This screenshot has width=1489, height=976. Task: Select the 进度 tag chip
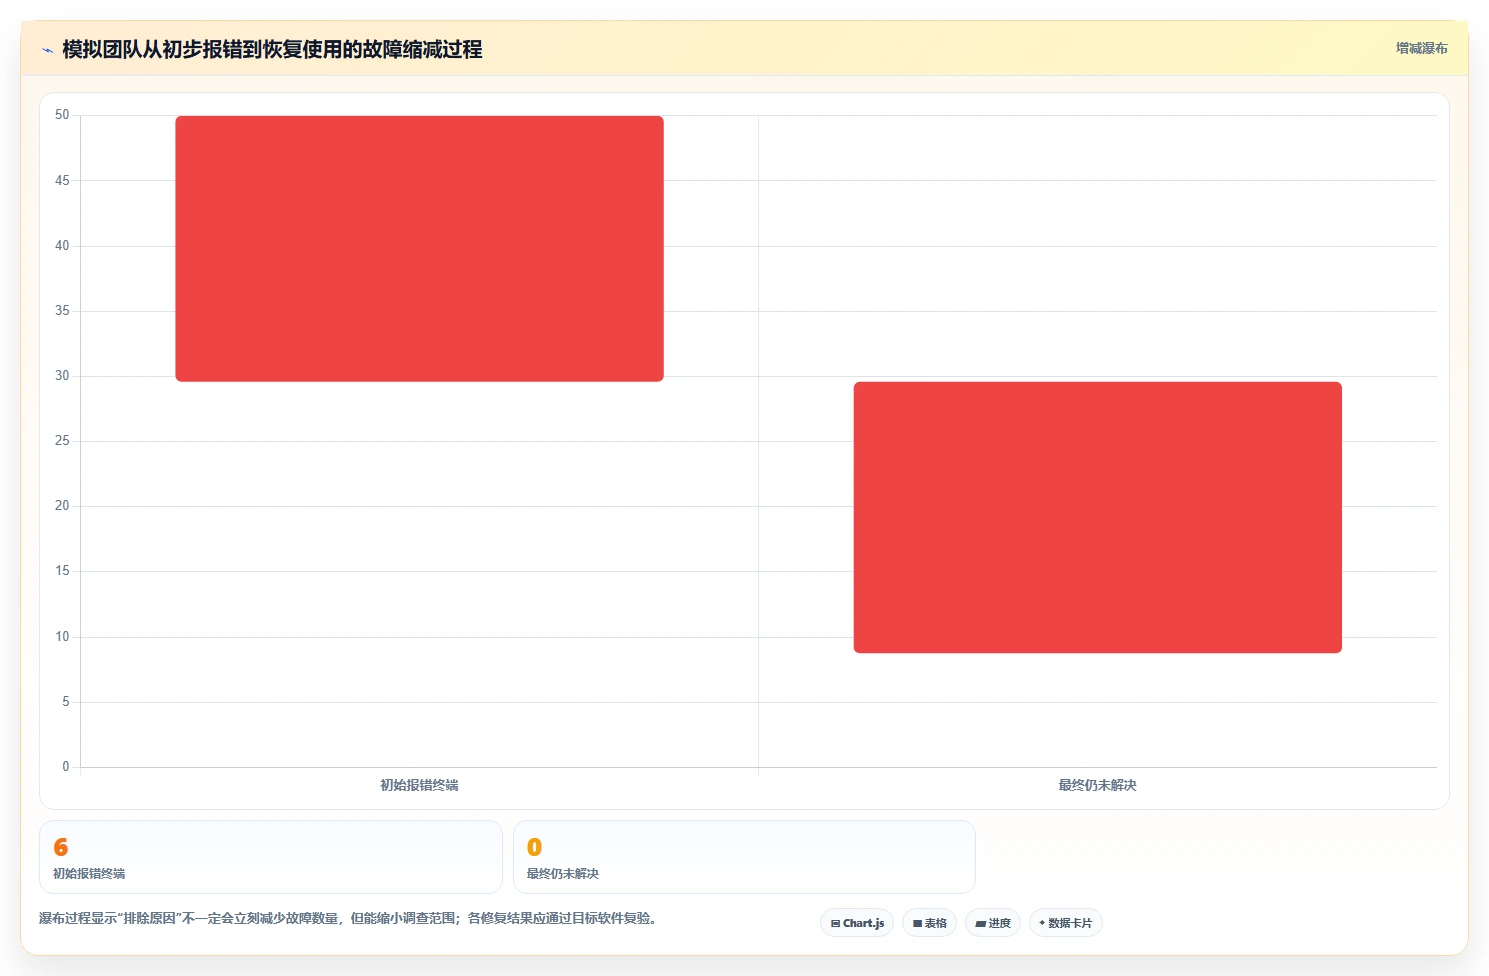point(993,923)
